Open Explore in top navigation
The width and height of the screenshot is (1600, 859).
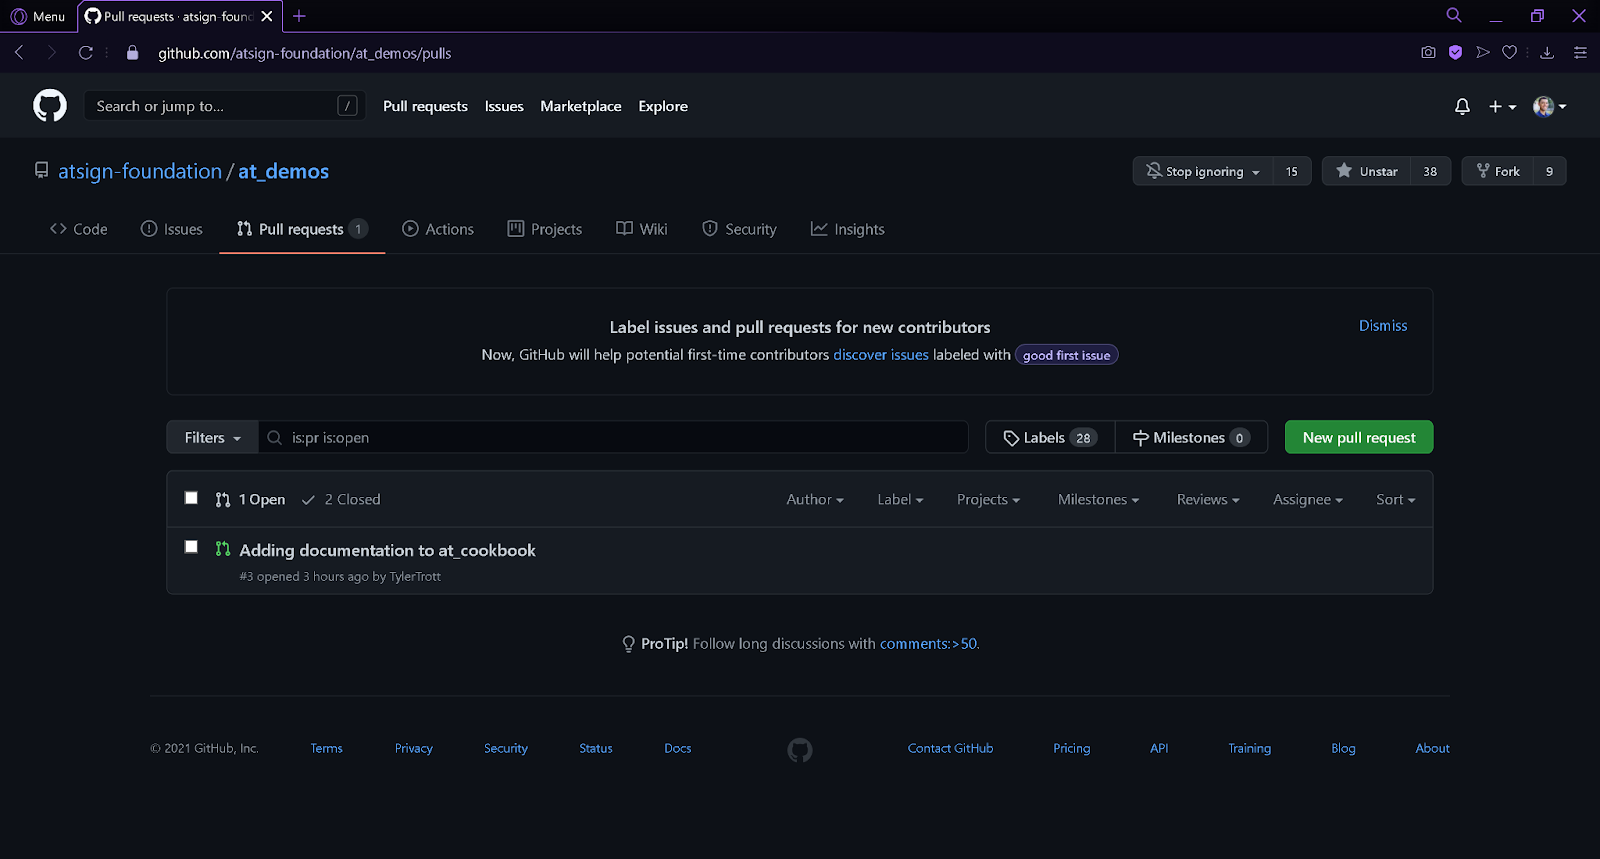pyautogui.click(x=663, y=106)
